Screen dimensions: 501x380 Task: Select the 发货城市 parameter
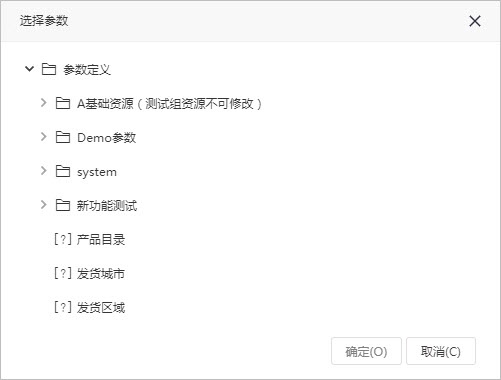click(101, 274)
